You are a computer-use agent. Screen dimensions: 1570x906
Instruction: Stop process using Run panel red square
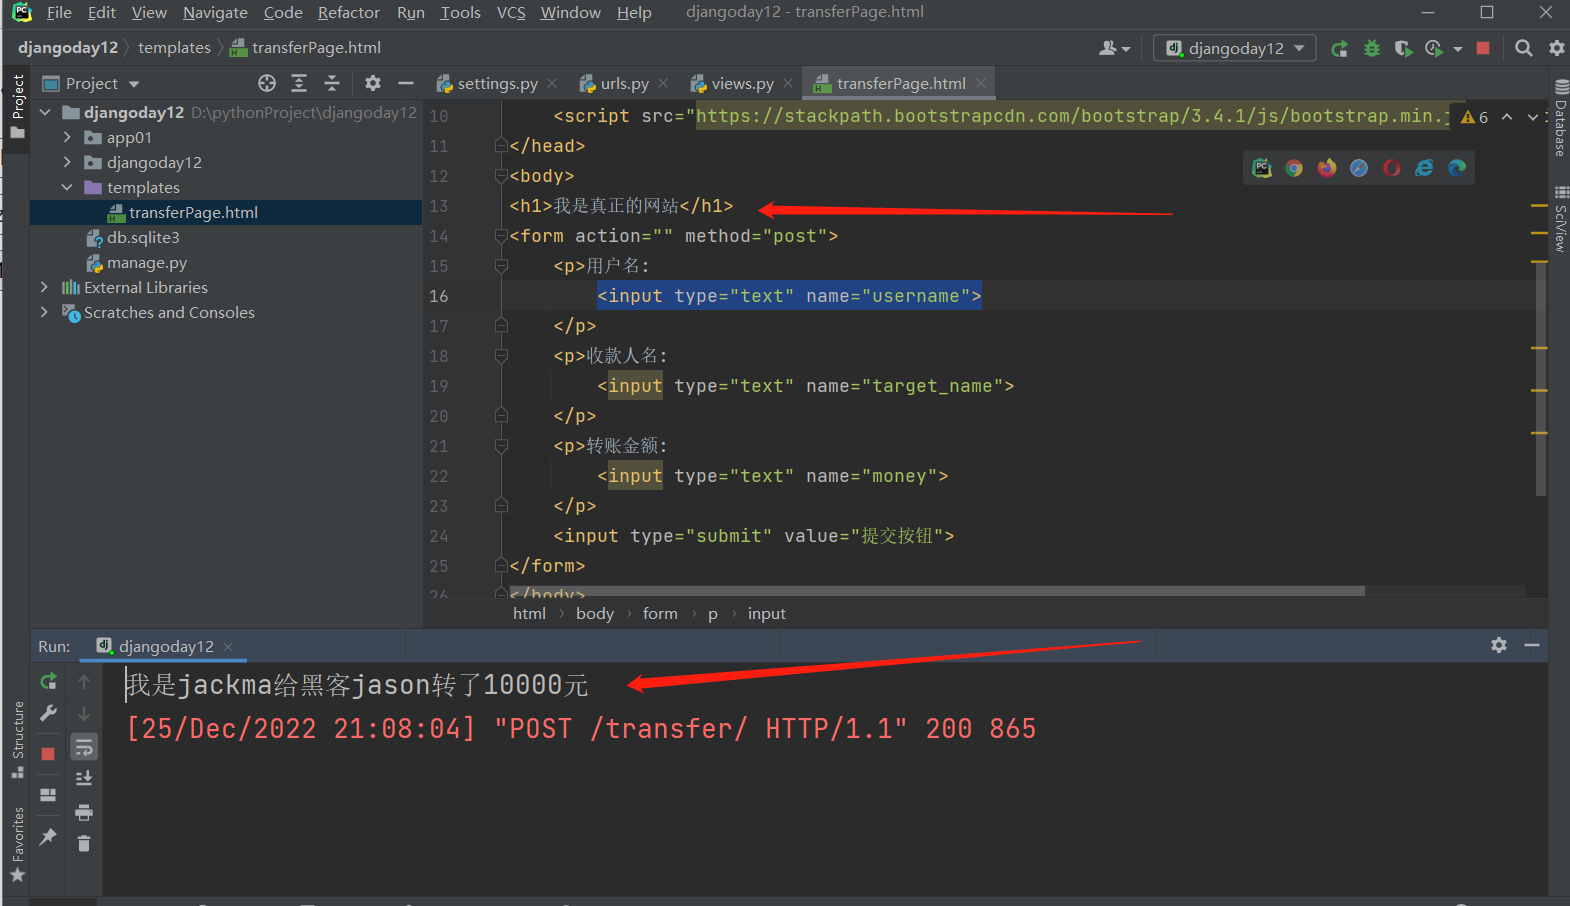pos(48,754)
